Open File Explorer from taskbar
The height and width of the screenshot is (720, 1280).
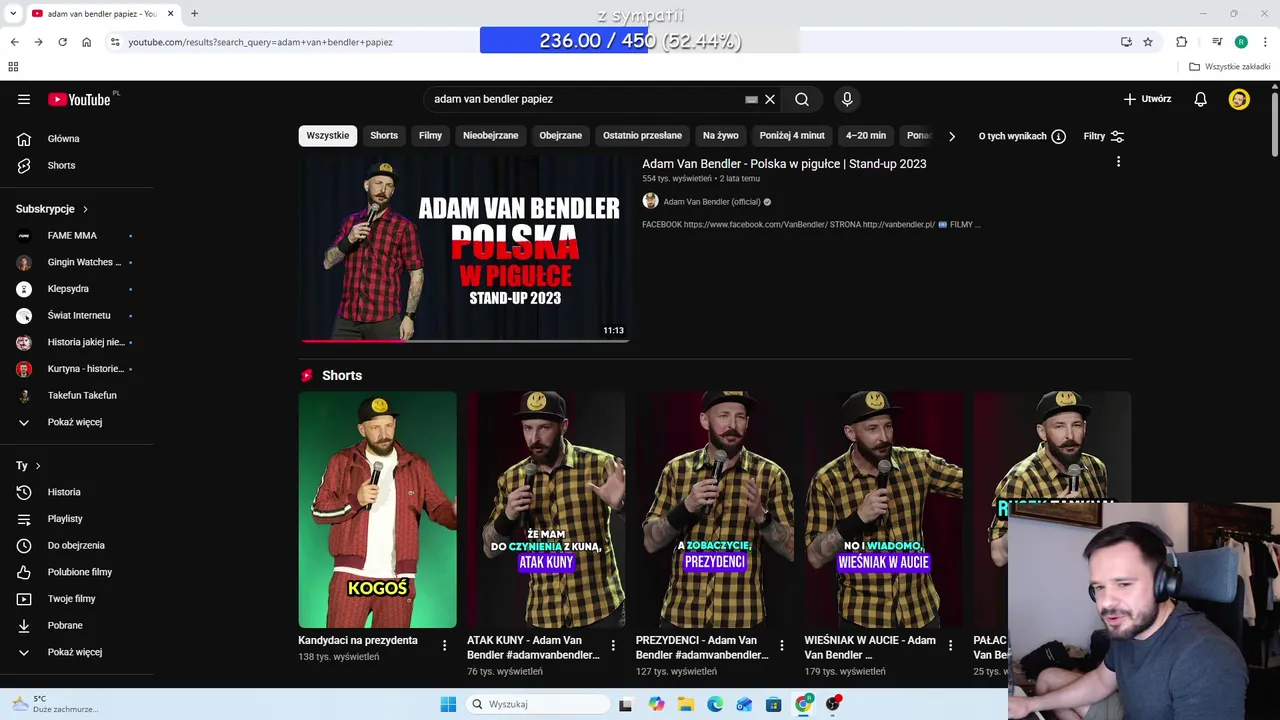(686, 704)
